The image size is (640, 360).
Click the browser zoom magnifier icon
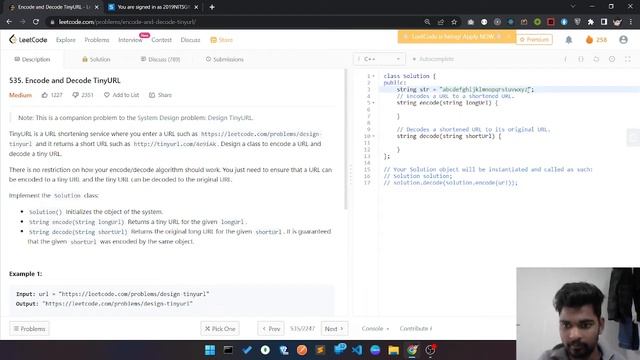427,22
